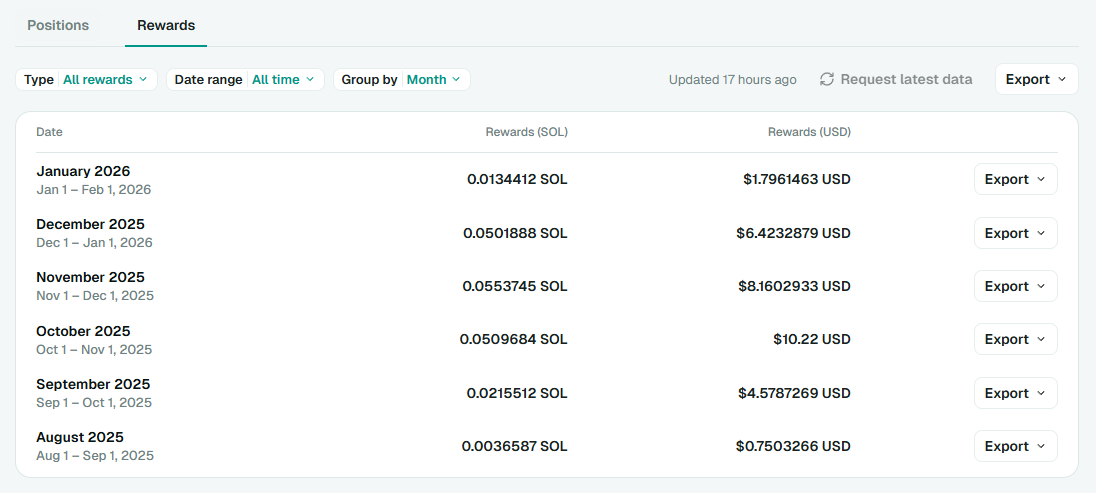Export the December 2025 rewards row
The image size is (1096, 493).
pyautogui.click(x=1015, y=233)
